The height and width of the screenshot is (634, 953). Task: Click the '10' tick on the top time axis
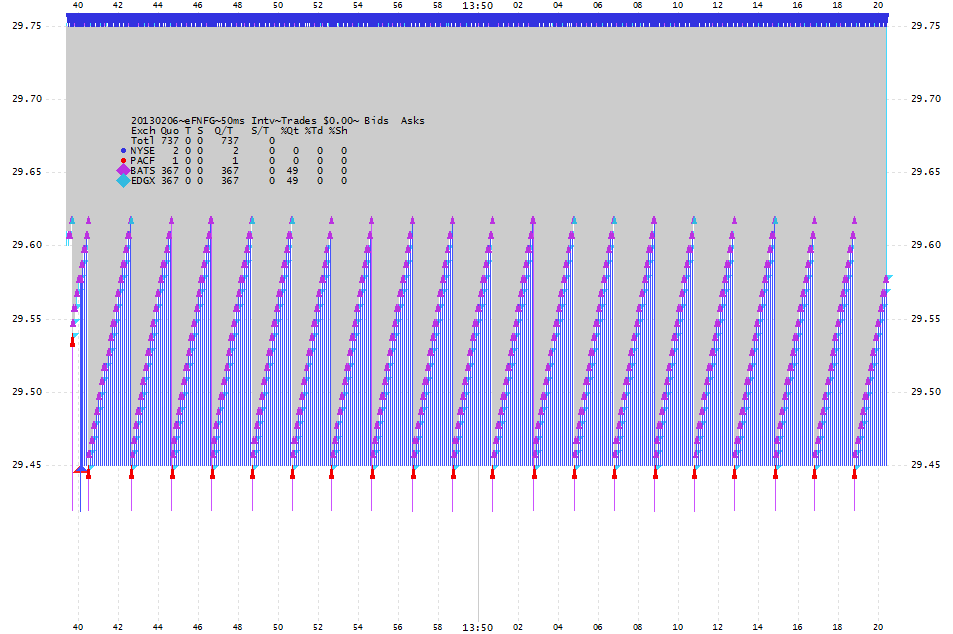(x=678, y=5)
